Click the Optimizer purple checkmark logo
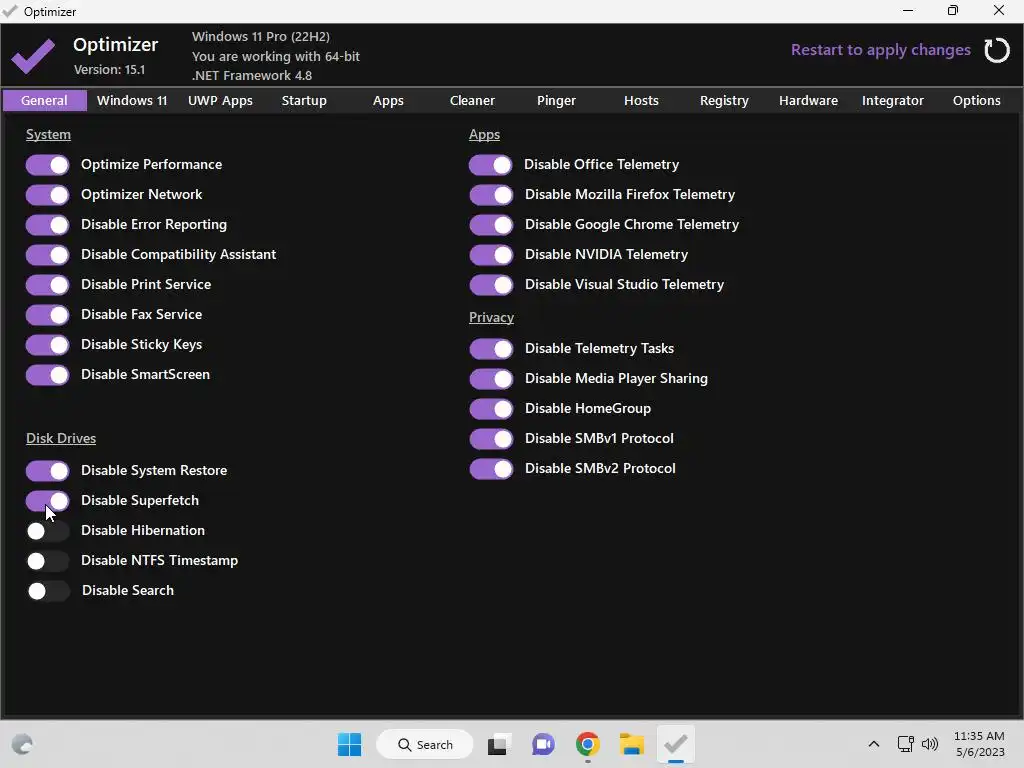1024x768 pixels. [33, 56]
